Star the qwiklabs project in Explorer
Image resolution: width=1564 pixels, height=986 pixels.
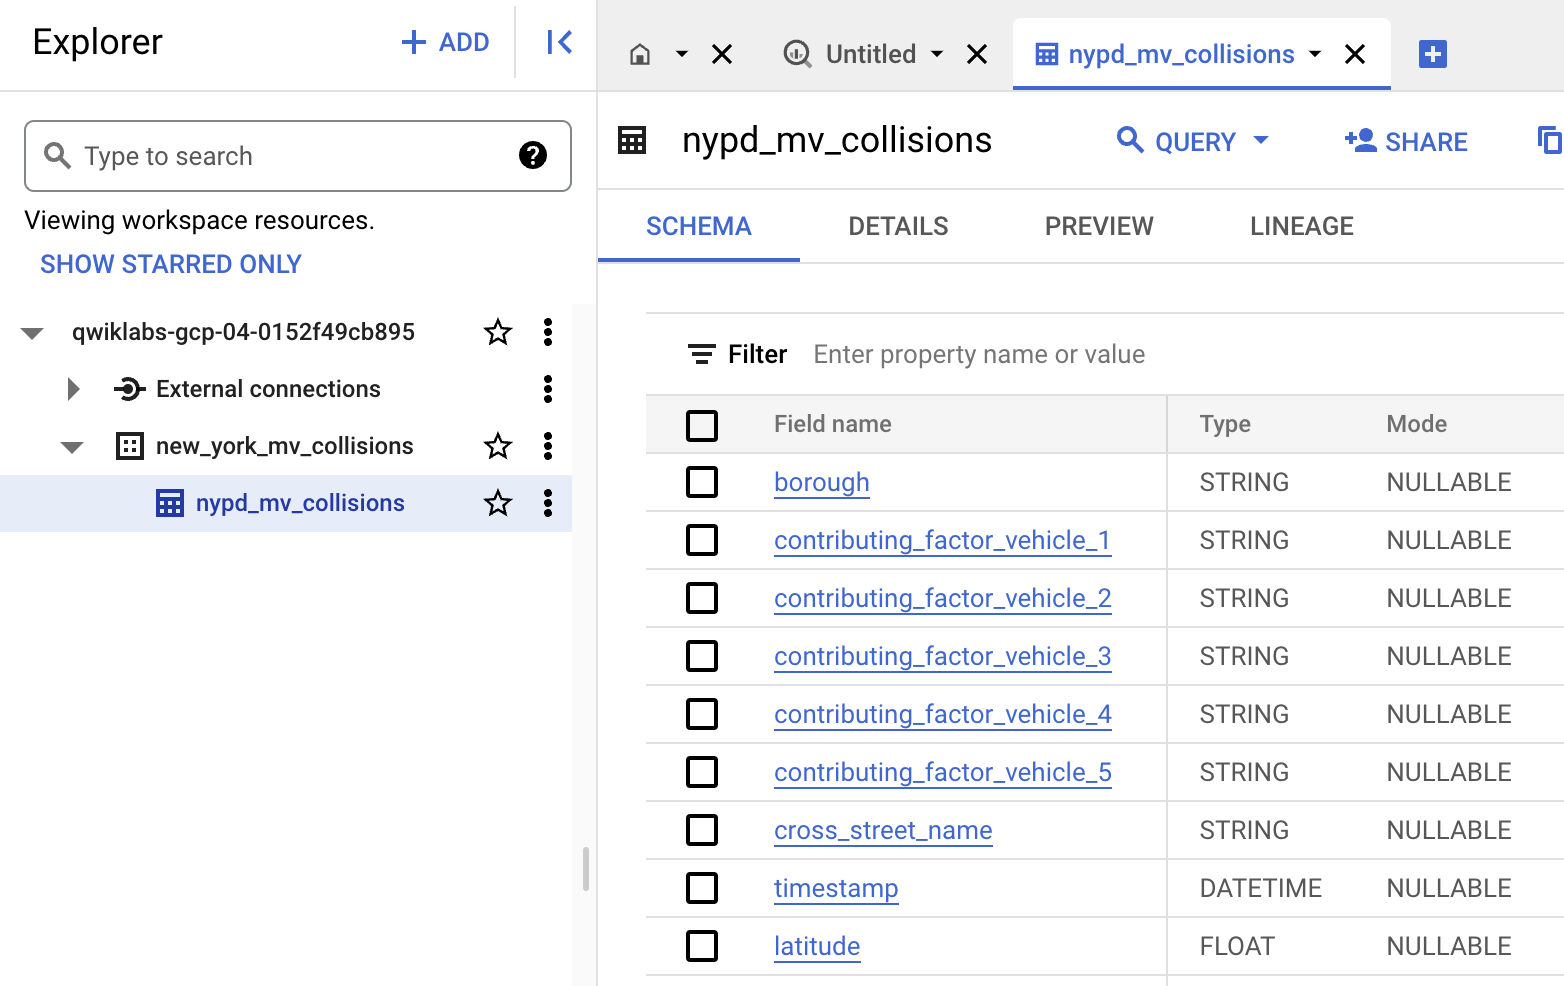497,332
